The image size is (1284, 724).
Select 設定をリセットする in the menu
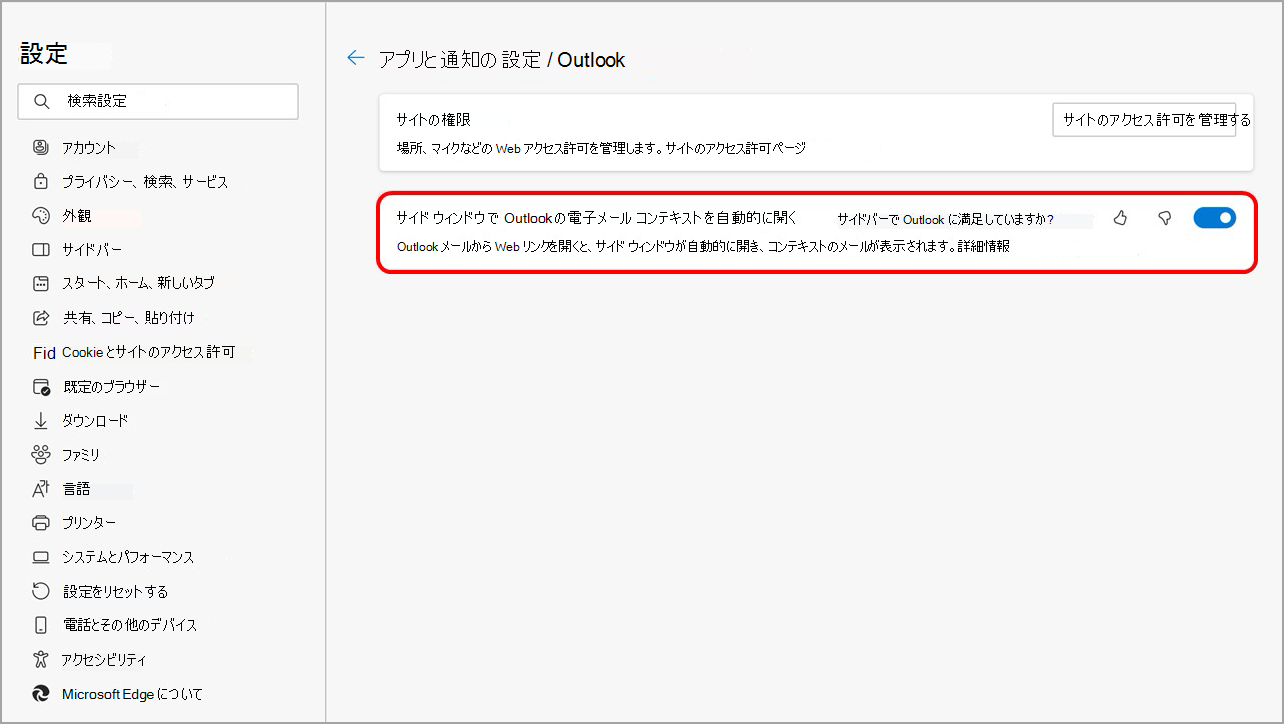115,591
